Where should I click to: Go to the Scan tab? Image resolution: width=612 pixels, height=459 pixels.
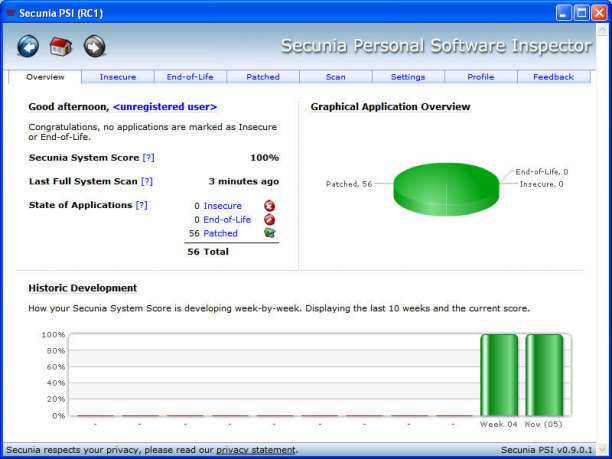(336, 77)
